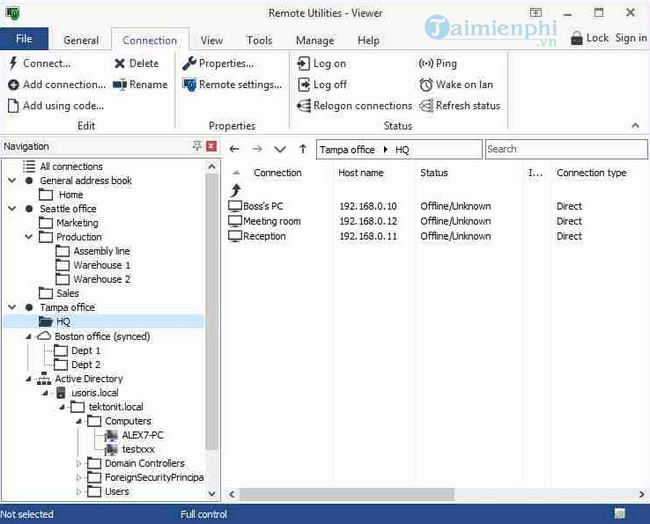Screen dimensions: 650x524
Task: Expand the Domain Controllers folder
Action: pyautogui.click(x=79, y=463)
